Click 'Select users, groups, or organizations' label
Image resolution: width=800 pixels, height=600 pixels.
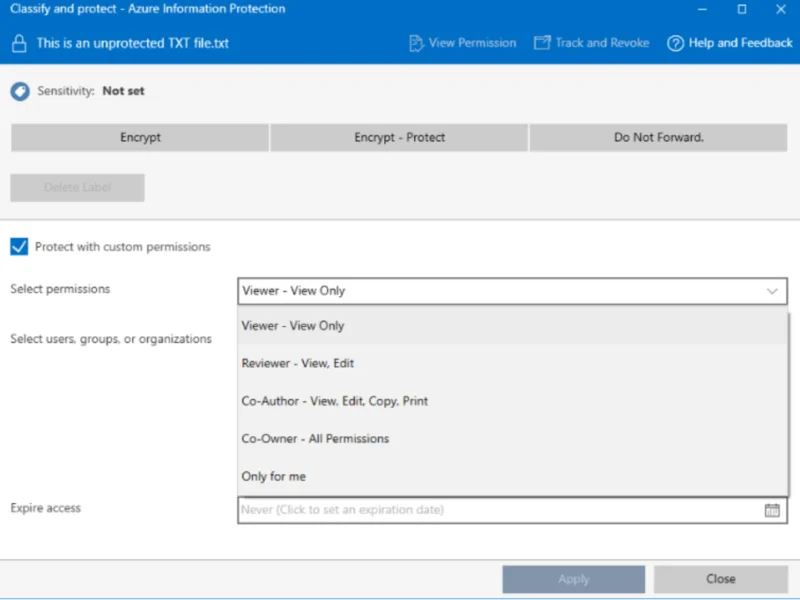[x=111, y=339]
